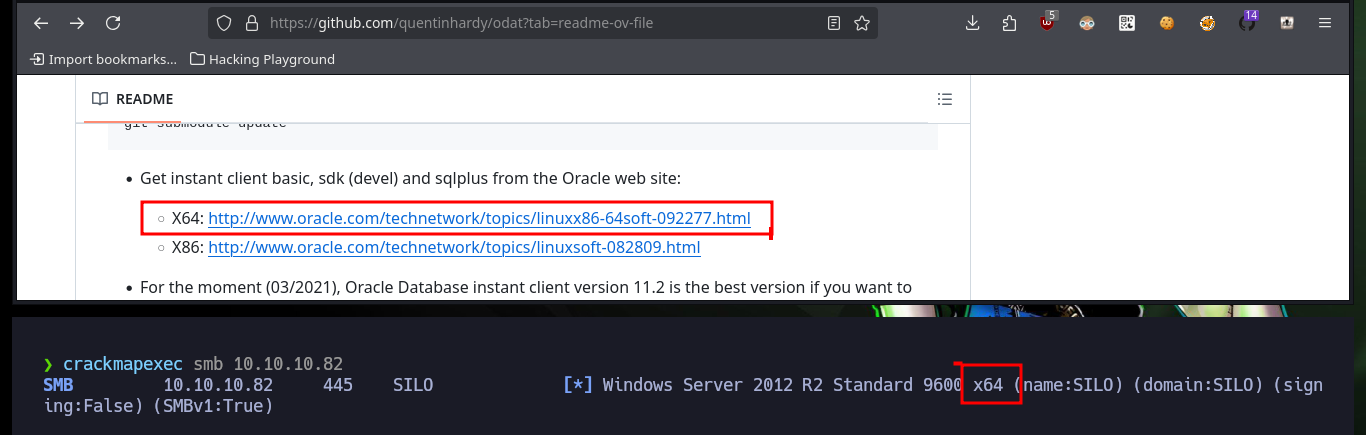Bookmark this page with the star

(861, 22)
